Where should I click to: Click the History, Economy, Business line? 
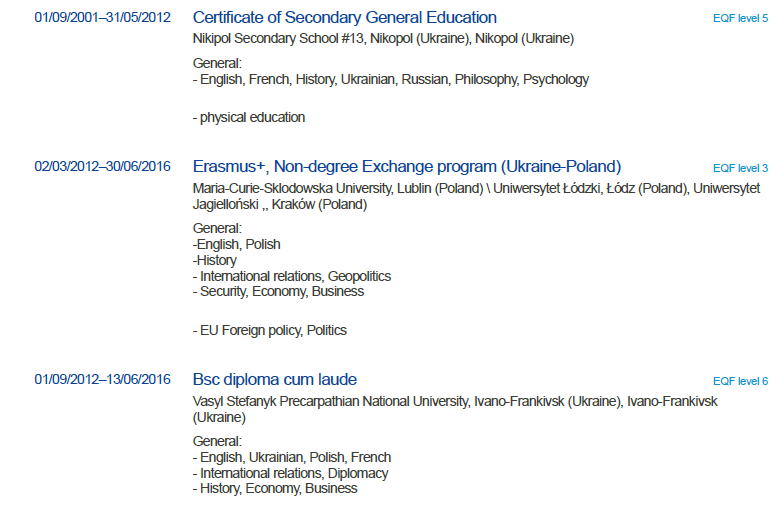tap(275, 489)
